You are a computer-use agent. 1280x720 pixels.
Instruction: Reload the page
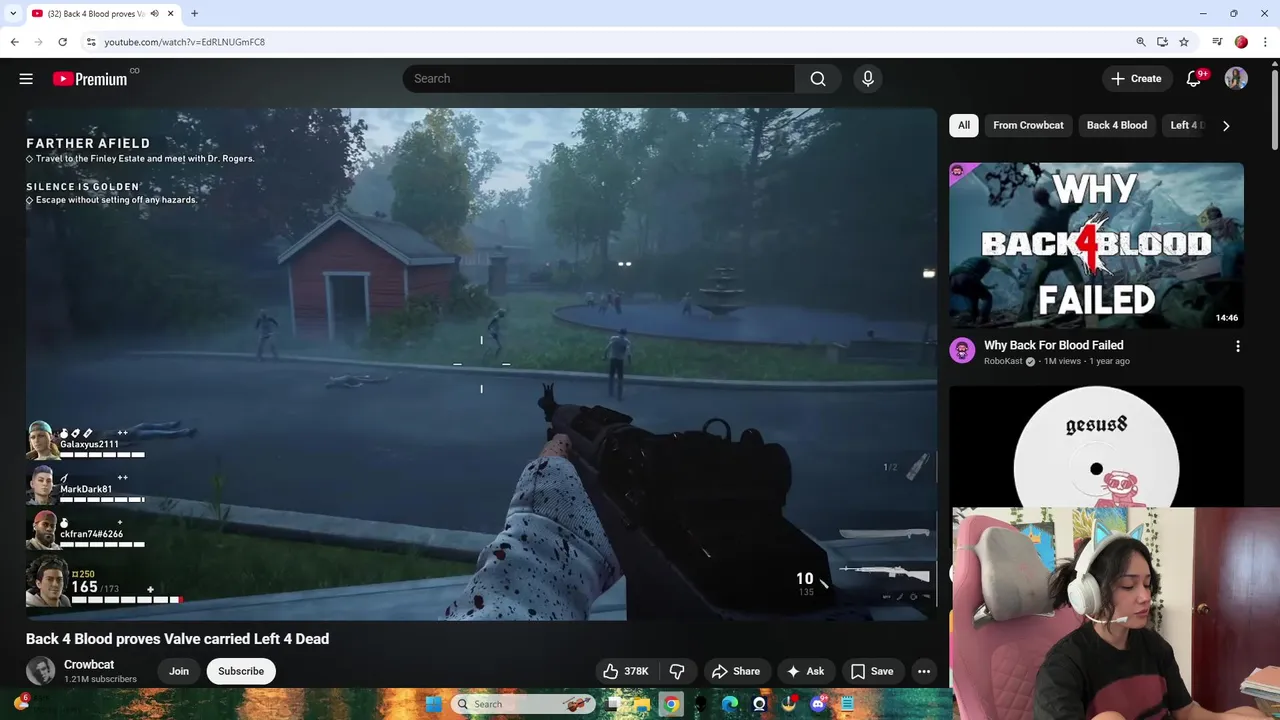(x=63, y=42)
